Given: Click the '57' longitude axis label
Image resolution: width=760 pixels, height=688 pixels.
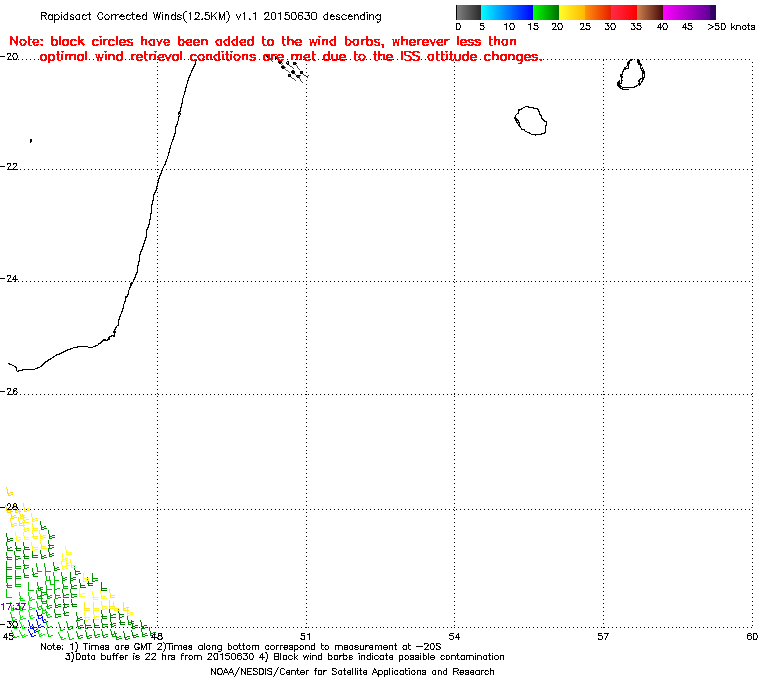Looking at the screenshot, I should [x=603, y=636].
